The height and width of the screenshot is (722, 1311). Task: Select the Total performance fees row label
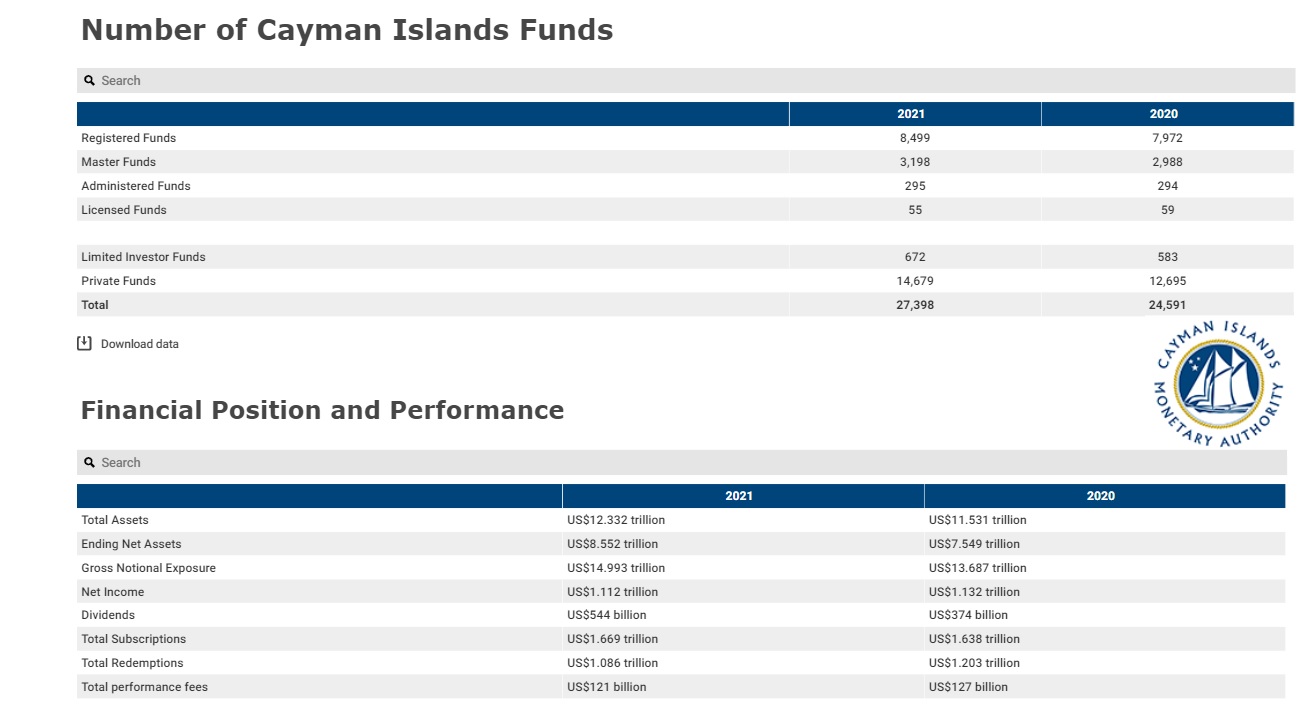tap(144, 687)
